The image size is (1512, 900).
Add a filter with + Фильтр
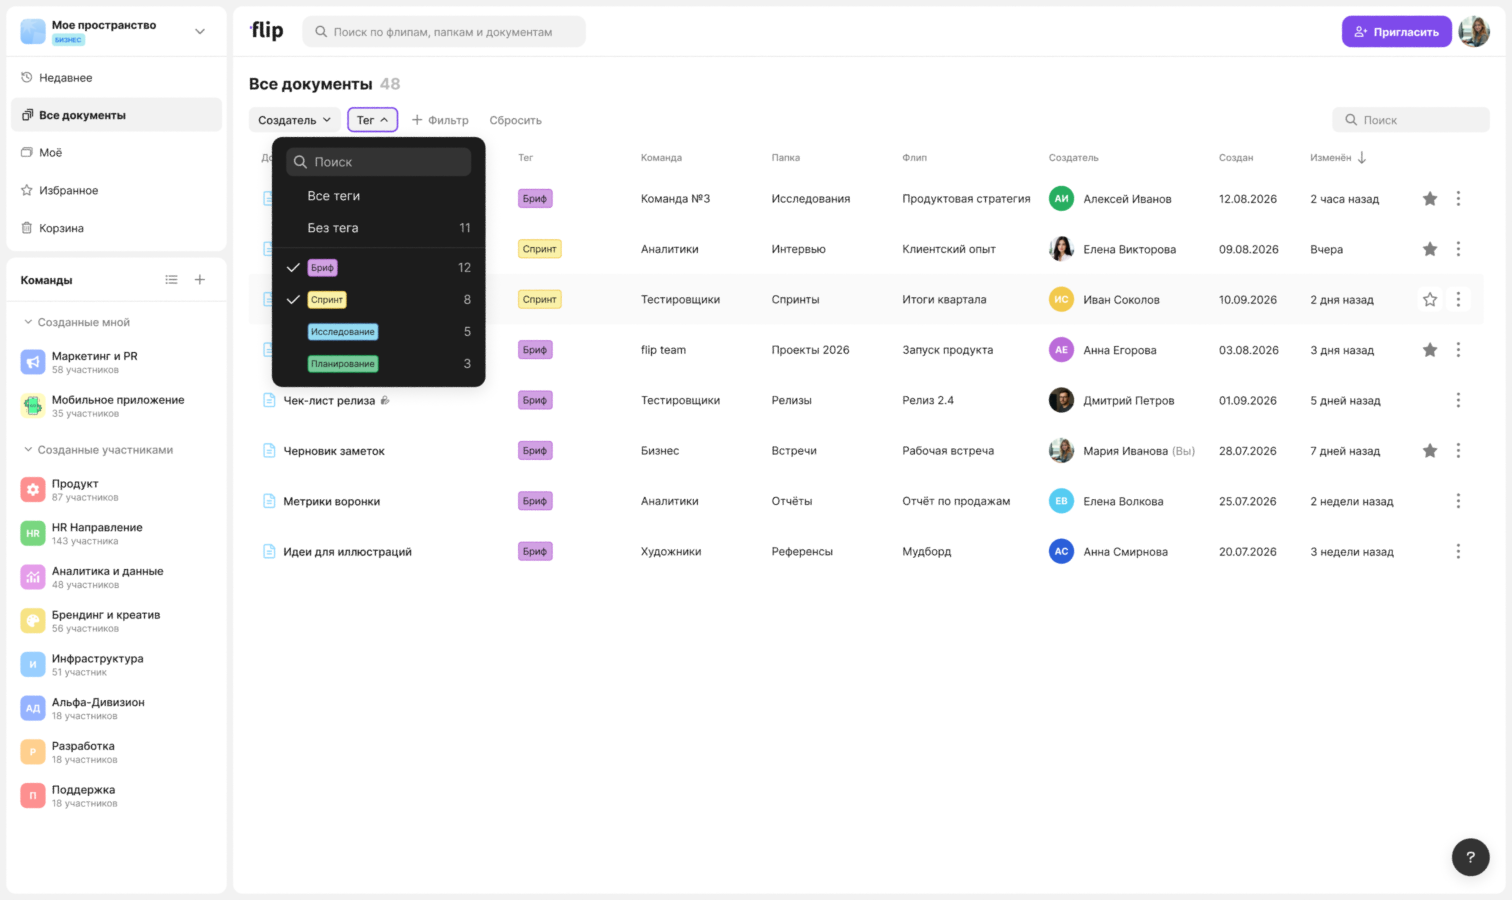click(440, 120)
